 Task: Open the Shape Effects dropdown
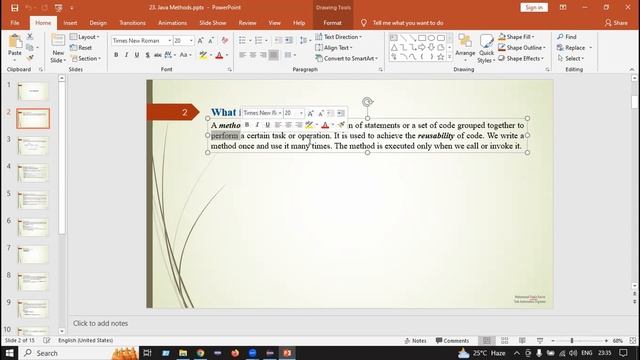[x=521, y=58]
